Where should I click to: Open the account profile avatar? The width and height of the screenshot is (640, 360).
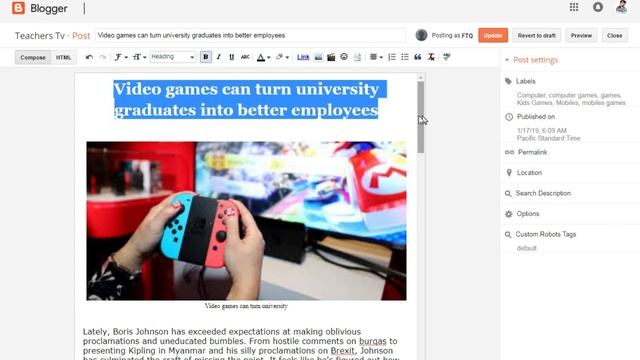(622, 7)
